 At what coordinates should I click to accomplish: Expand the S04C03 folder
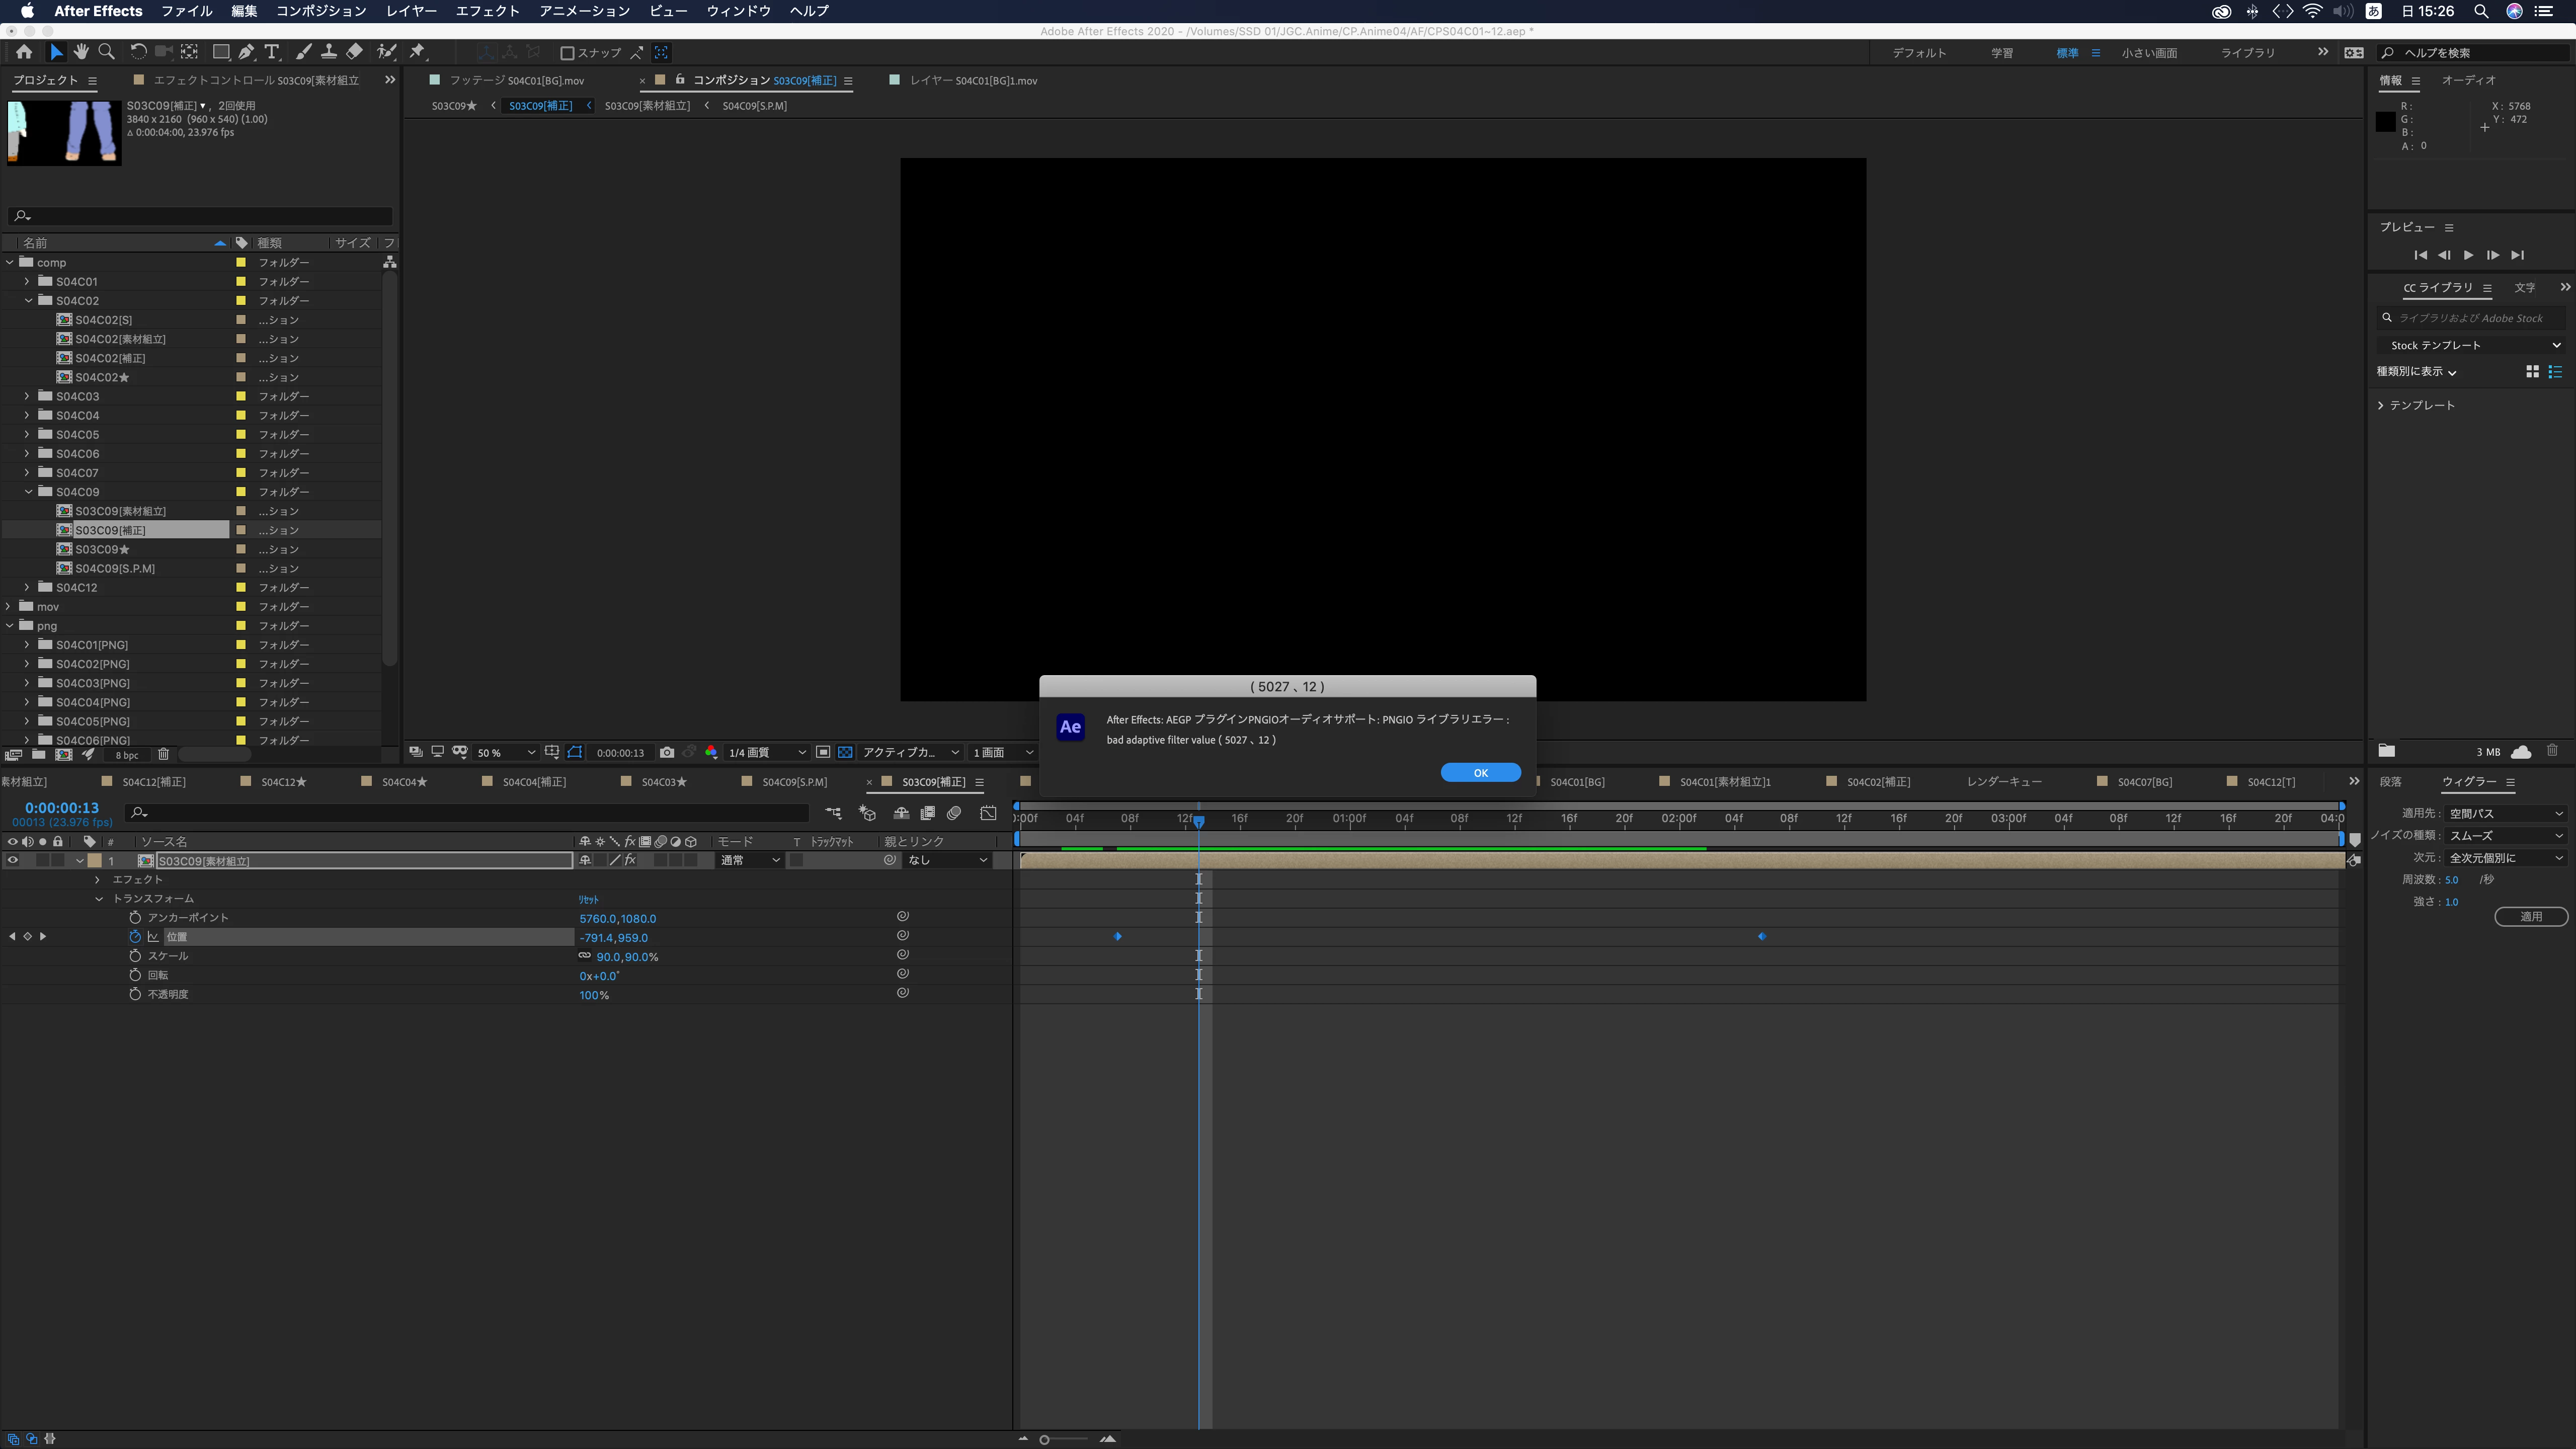(28, 396)
